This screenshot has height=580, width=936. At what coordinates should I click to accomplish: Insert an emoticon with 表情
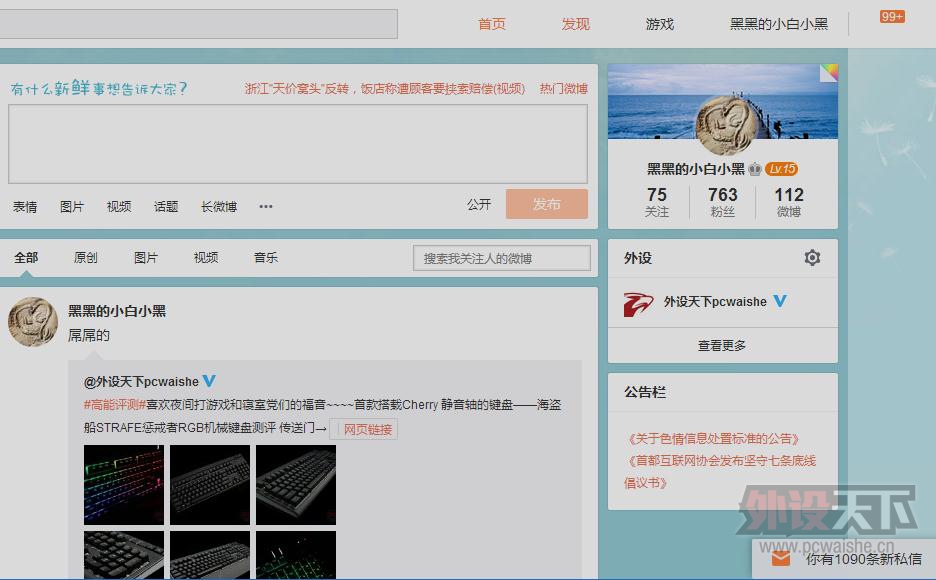click(25, 206)
